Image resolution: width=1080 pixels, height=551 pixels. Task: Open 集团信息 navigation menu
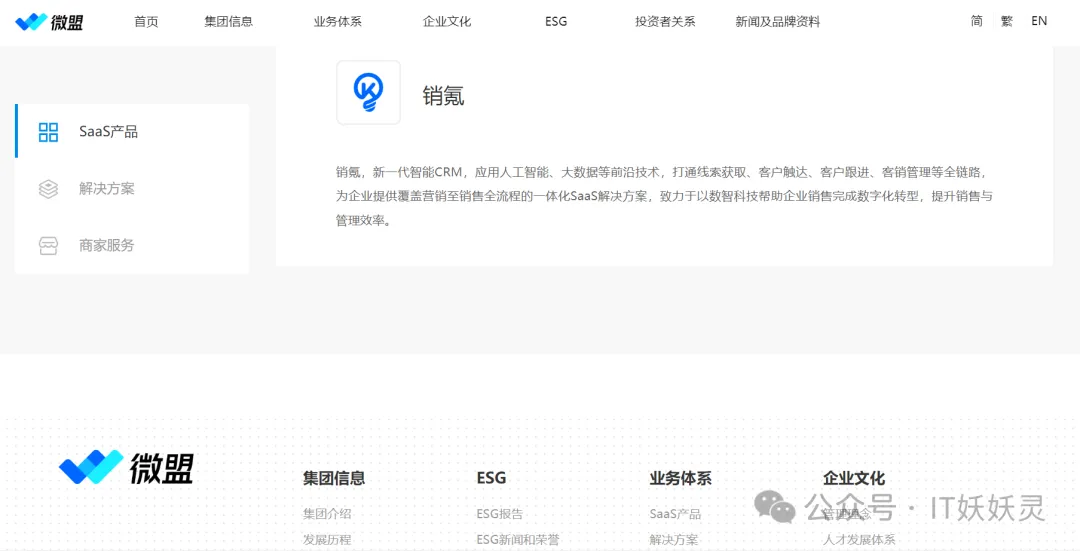coord(229,21)
